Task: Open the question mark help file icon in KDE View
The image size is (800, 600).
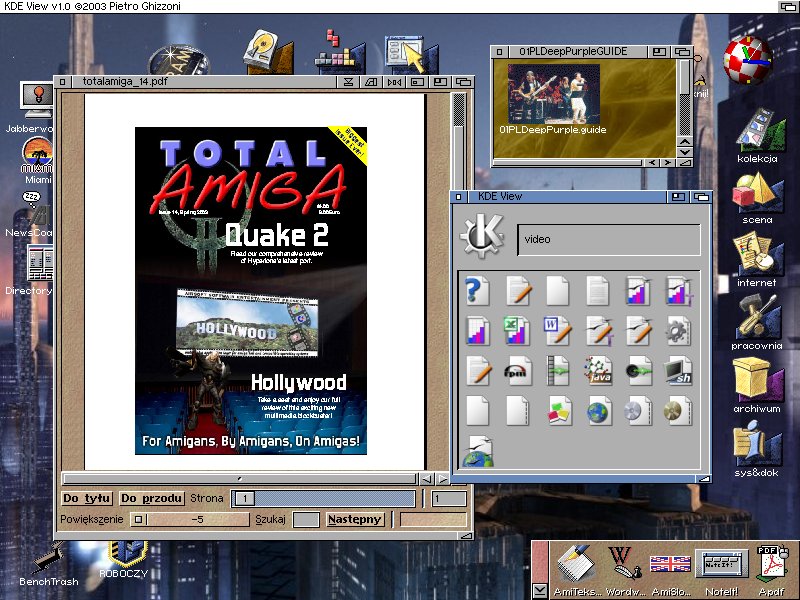Action: pyautogui.click(x=477, y=291)
